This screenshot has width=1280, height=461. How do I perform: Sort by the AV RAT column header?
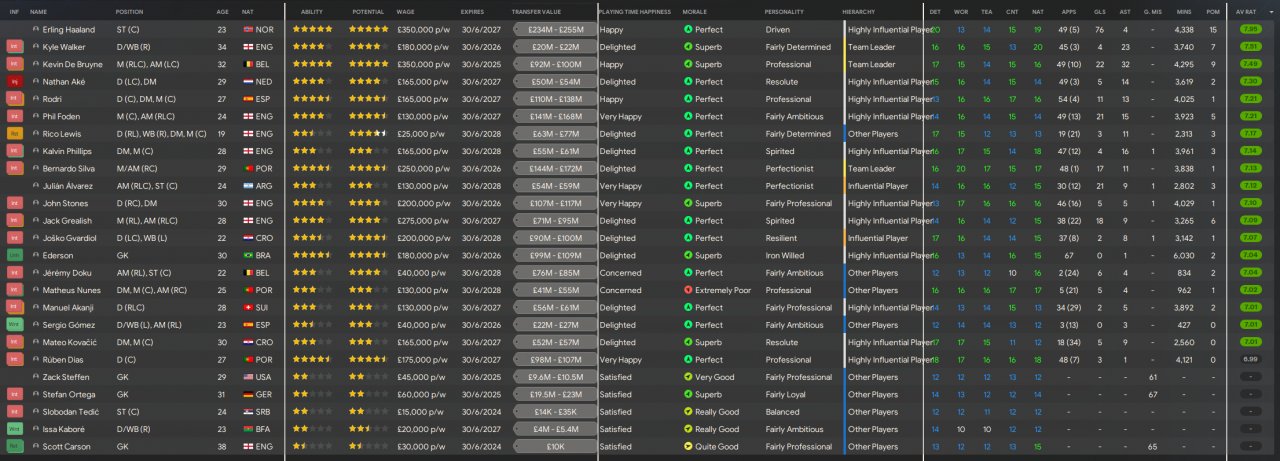1246,11
